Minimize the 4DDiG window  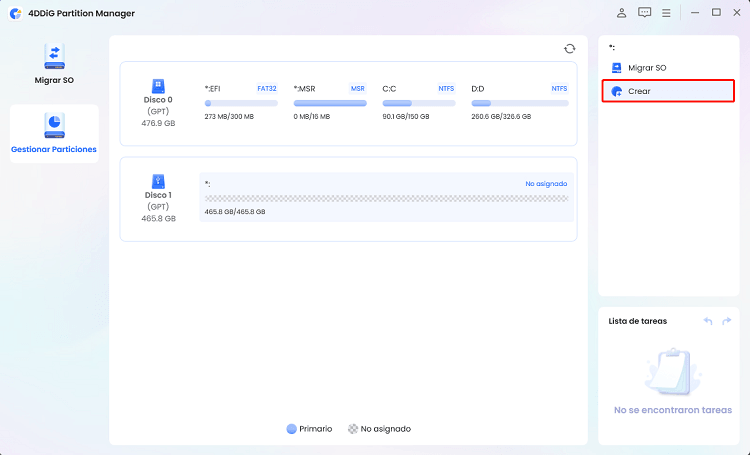[695, 13]
